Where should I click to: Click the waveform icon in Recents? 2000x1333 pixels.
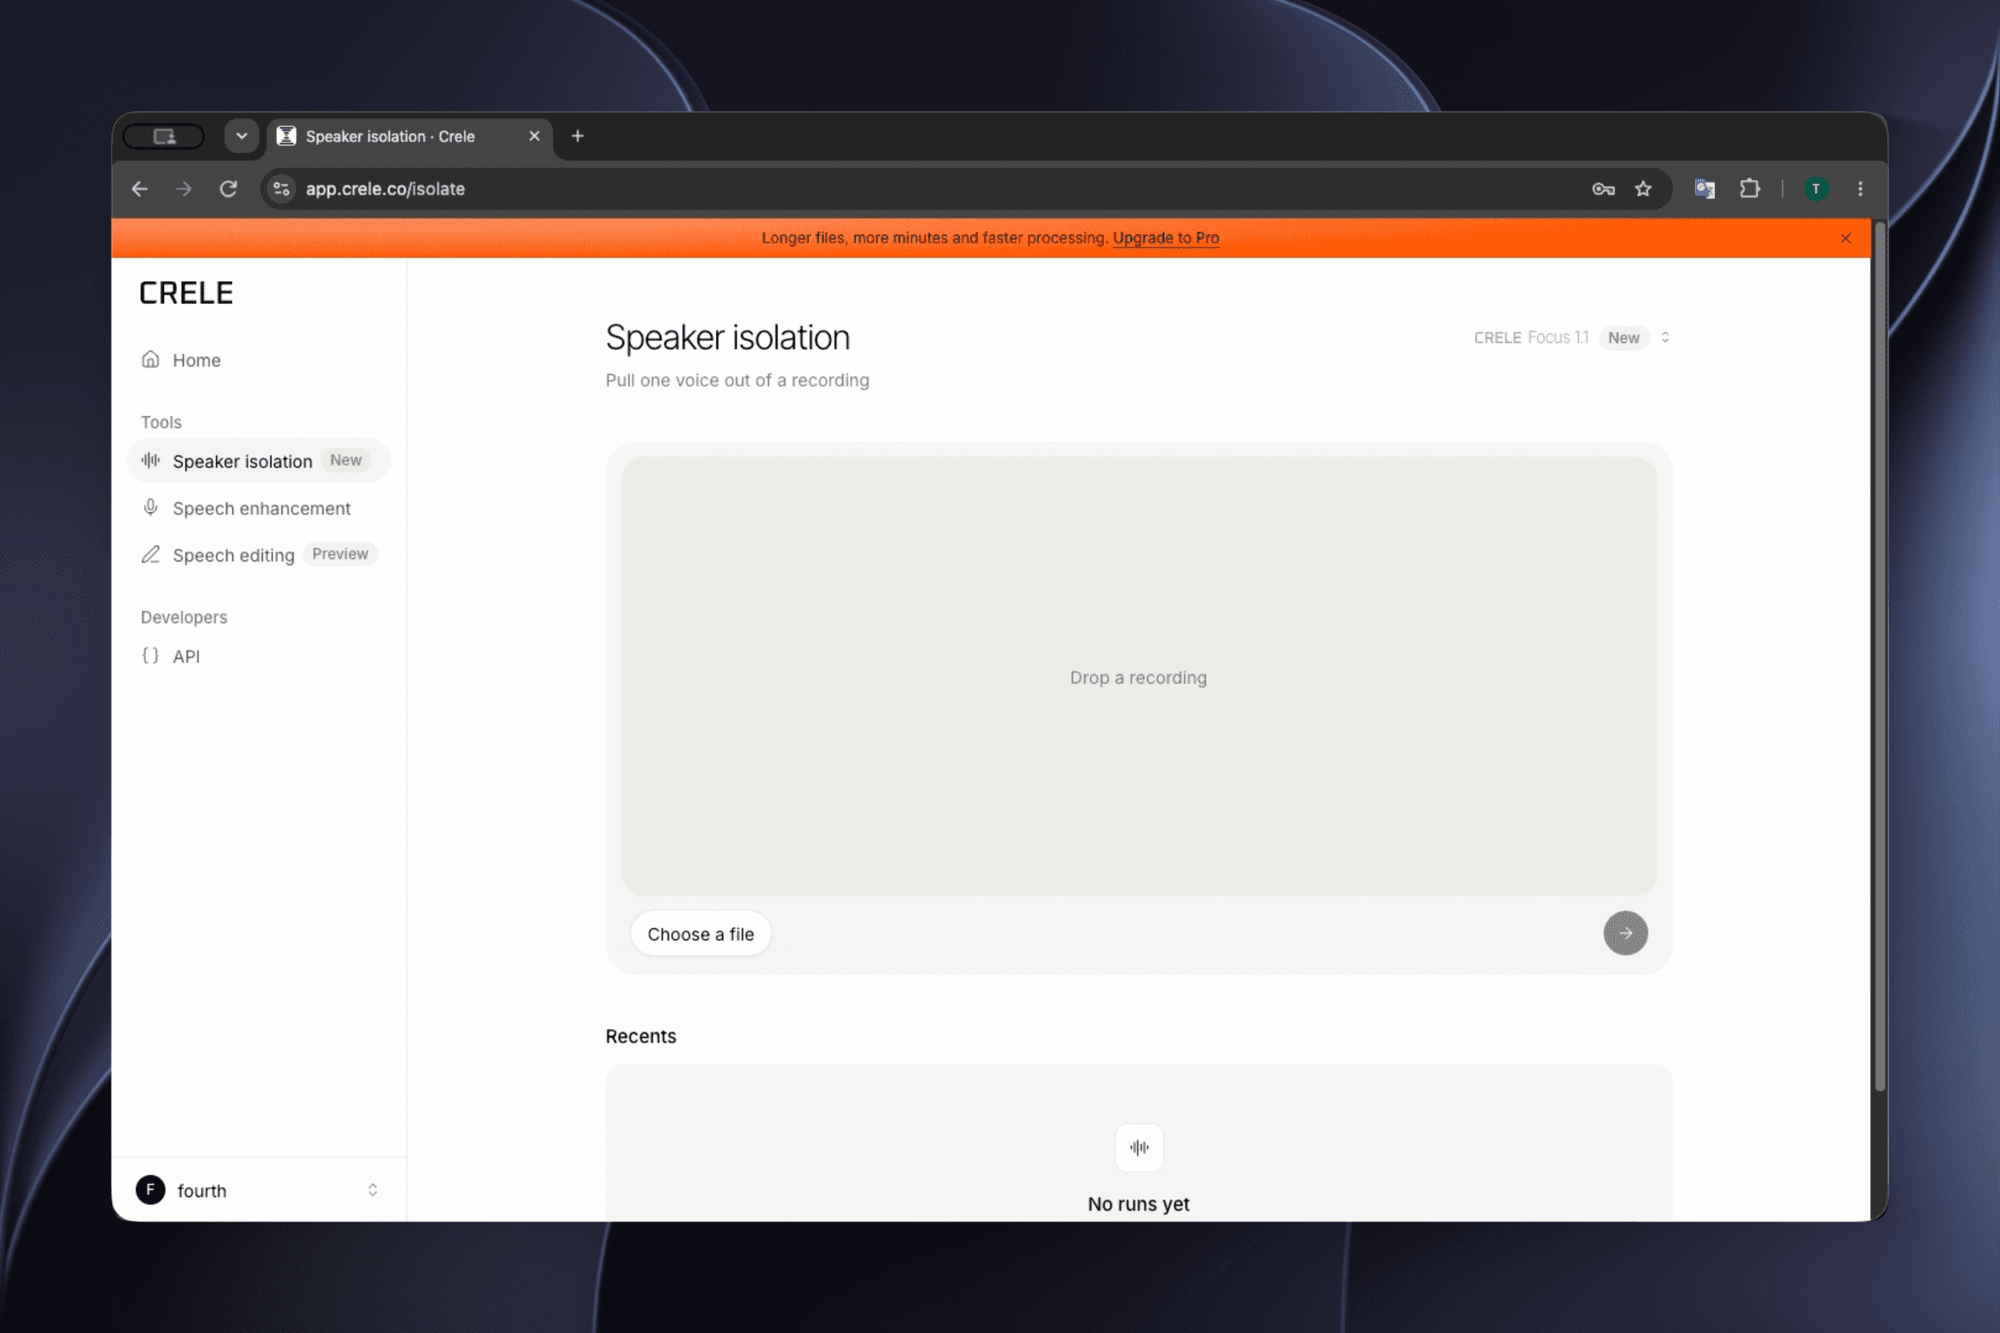[x=1139, y=1147]
